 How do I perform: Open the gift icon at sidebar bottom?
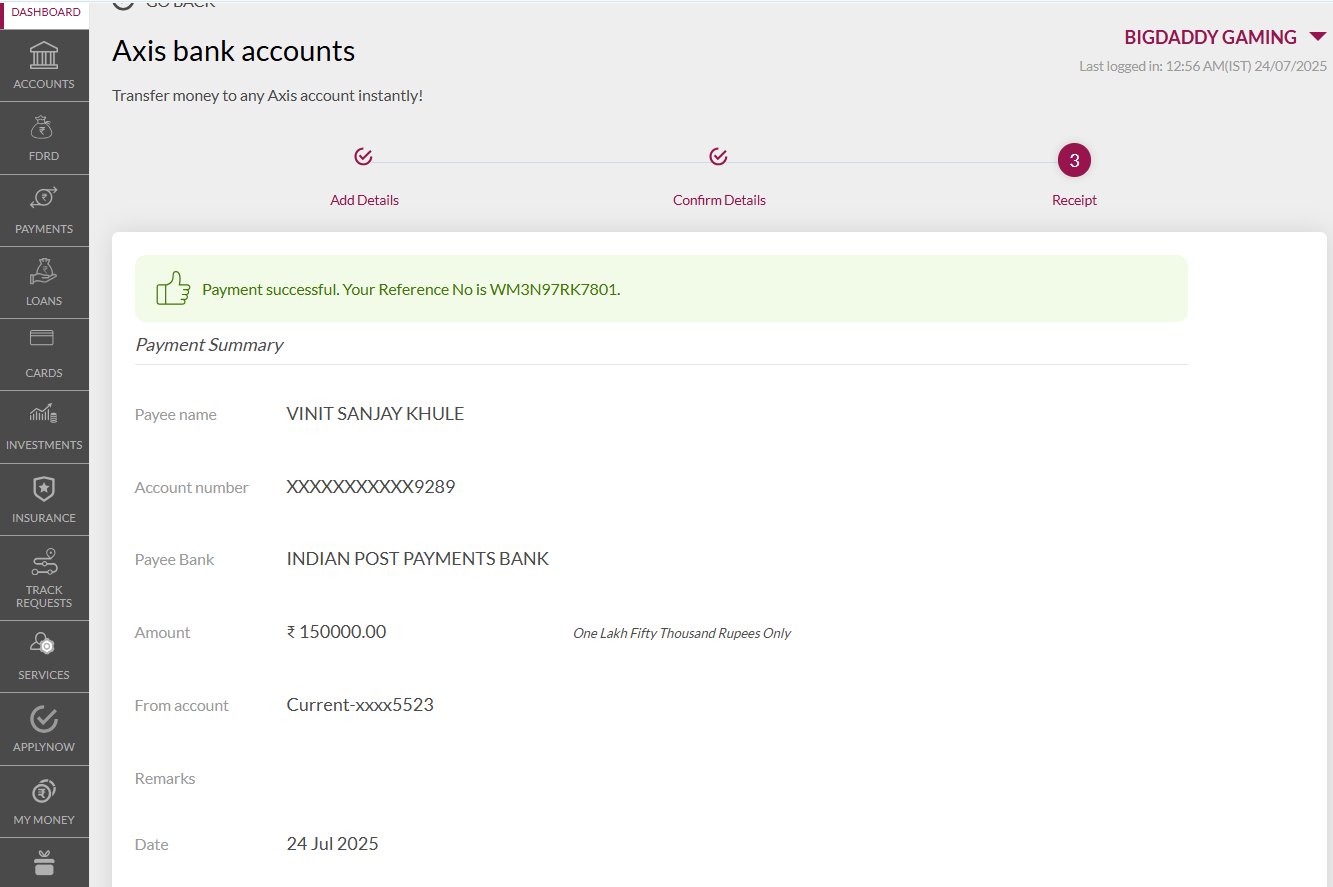point(44,862)
